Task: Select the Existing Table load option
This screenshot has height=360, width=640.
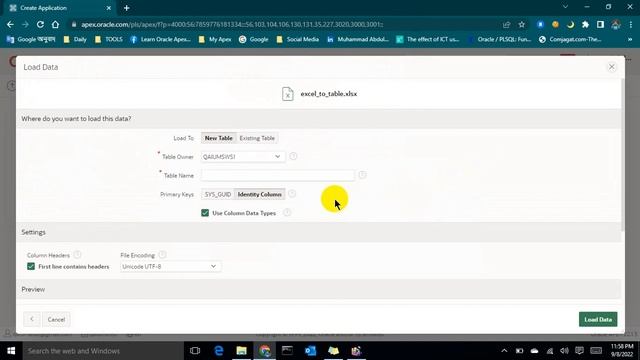Action: [x=257, y=138]
